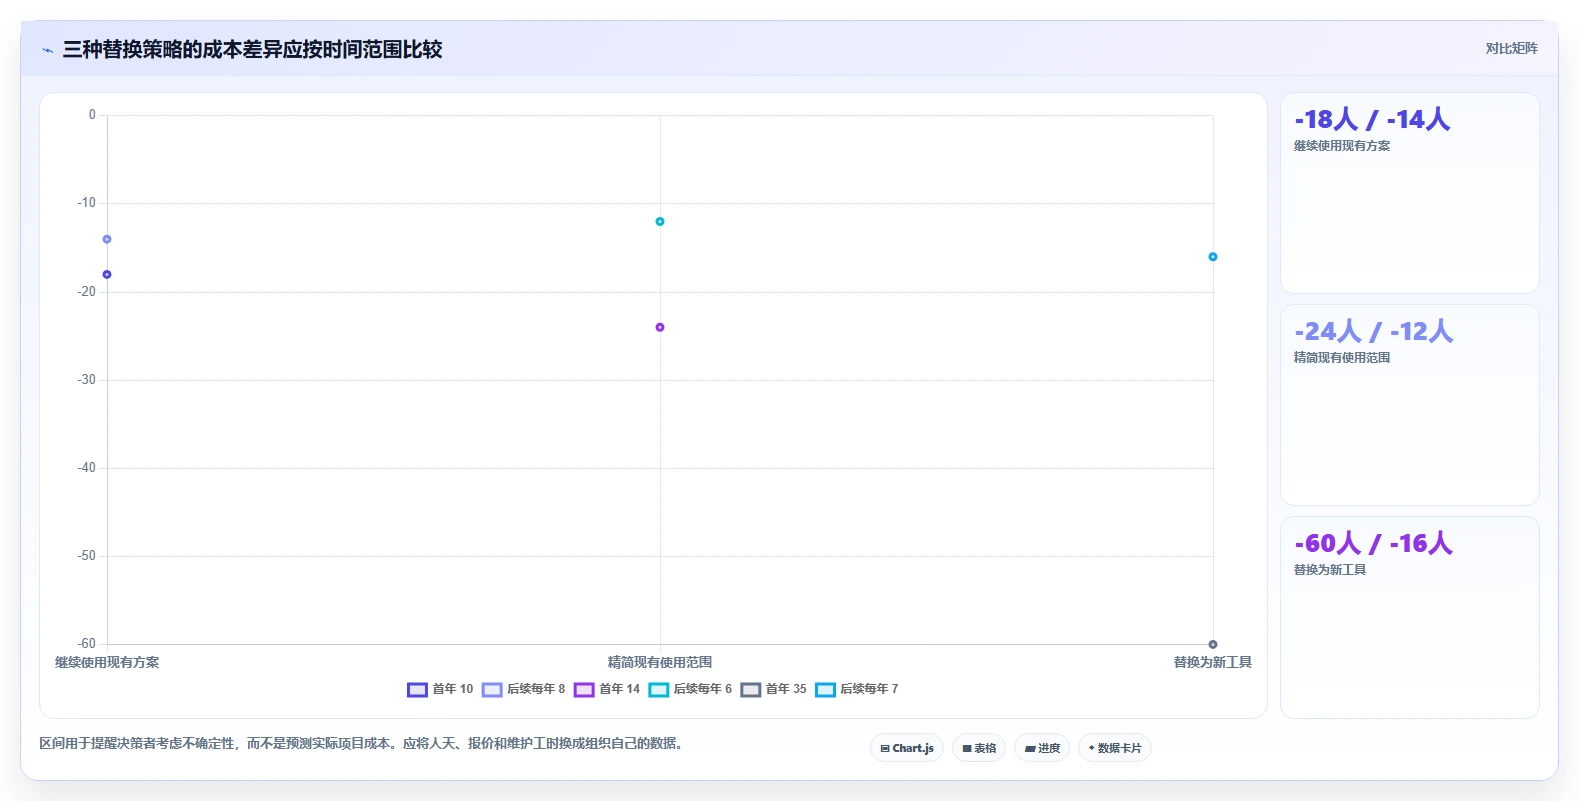The height and width of the screenshot is (801, 1579).
Task: Click the x-axis label 继续使用现有方案
Action: (107, 662)
